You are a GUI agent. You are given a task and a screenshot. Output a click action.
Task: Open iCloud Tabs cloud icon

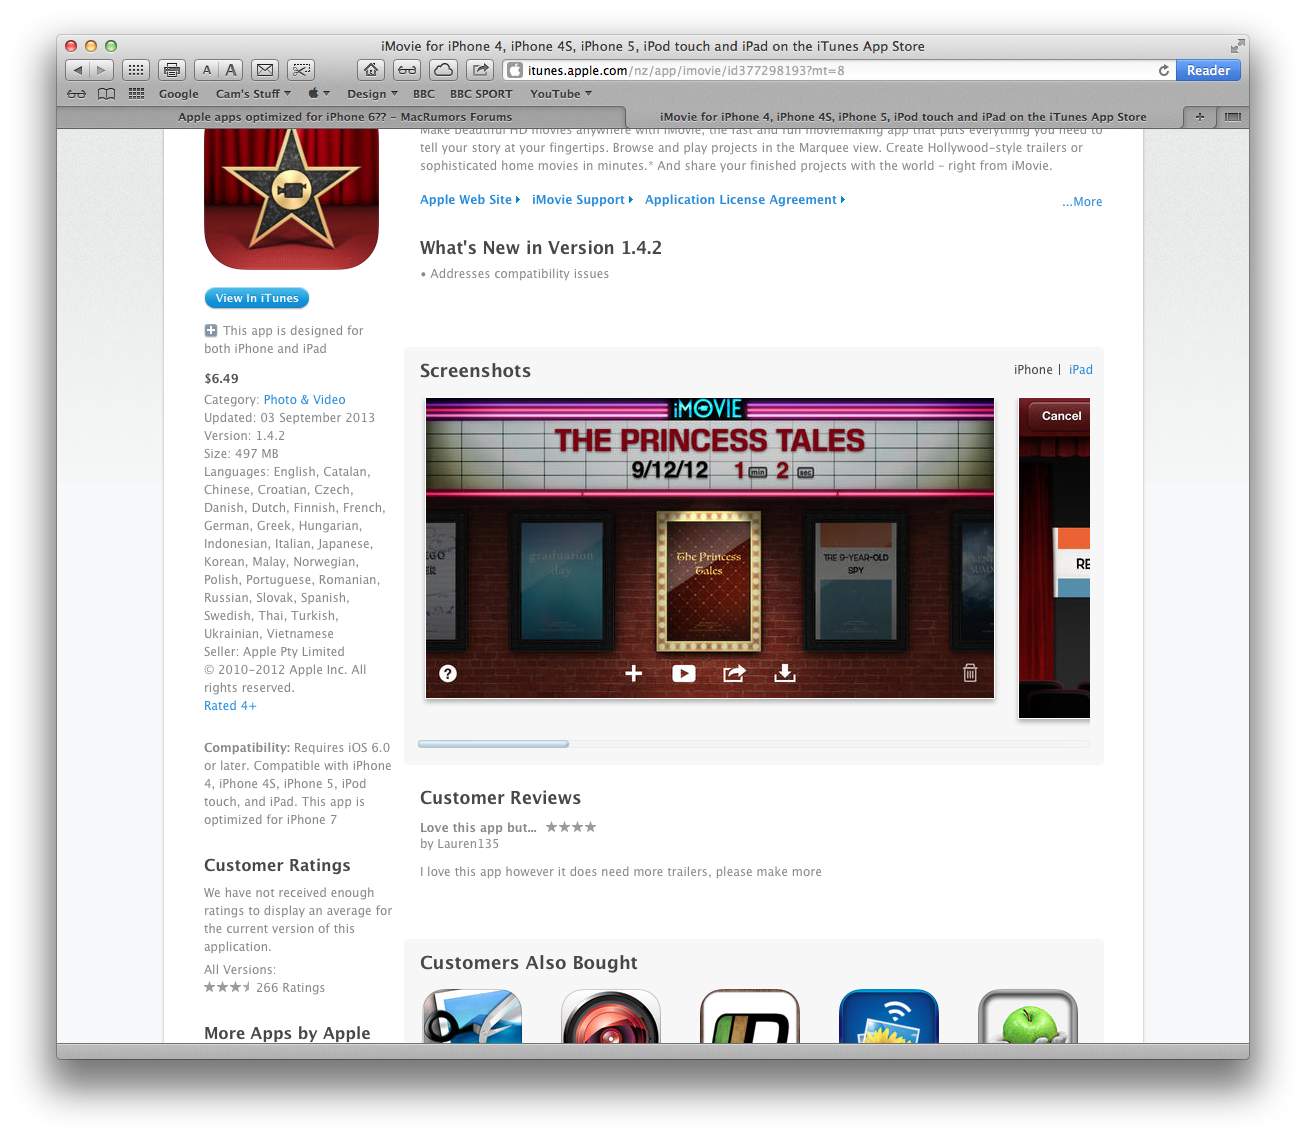(444, 70)
